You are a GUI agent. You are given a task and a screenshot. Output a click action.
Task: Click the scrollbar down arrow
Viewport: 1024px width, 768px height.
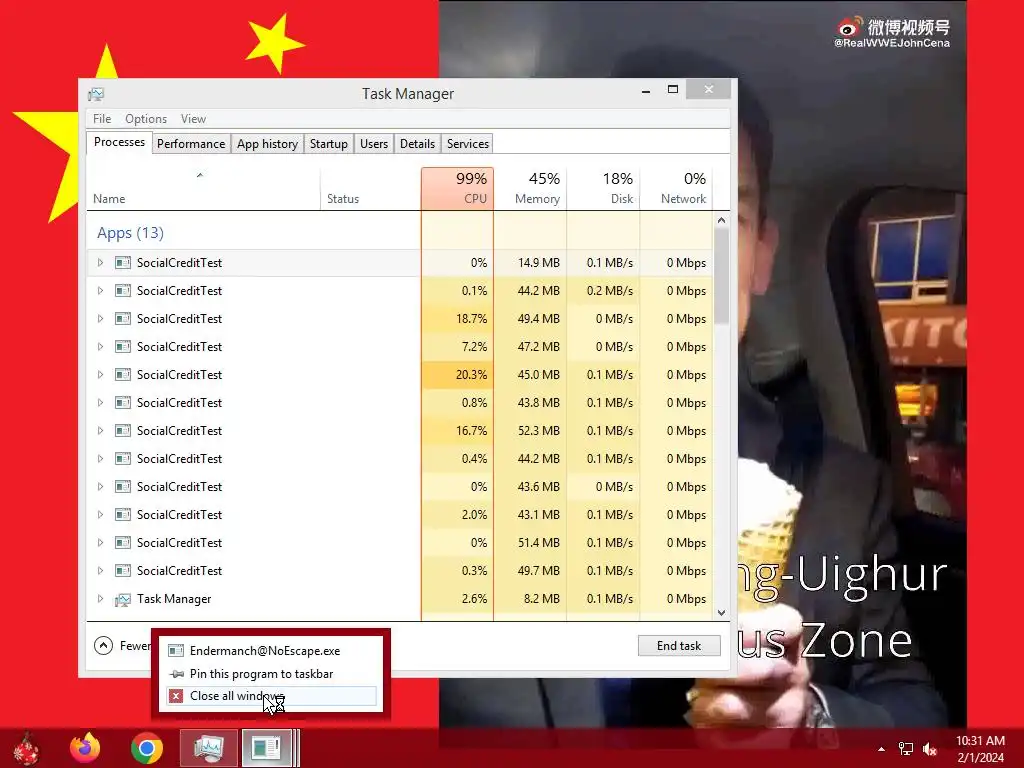click(x=722, y=613)
